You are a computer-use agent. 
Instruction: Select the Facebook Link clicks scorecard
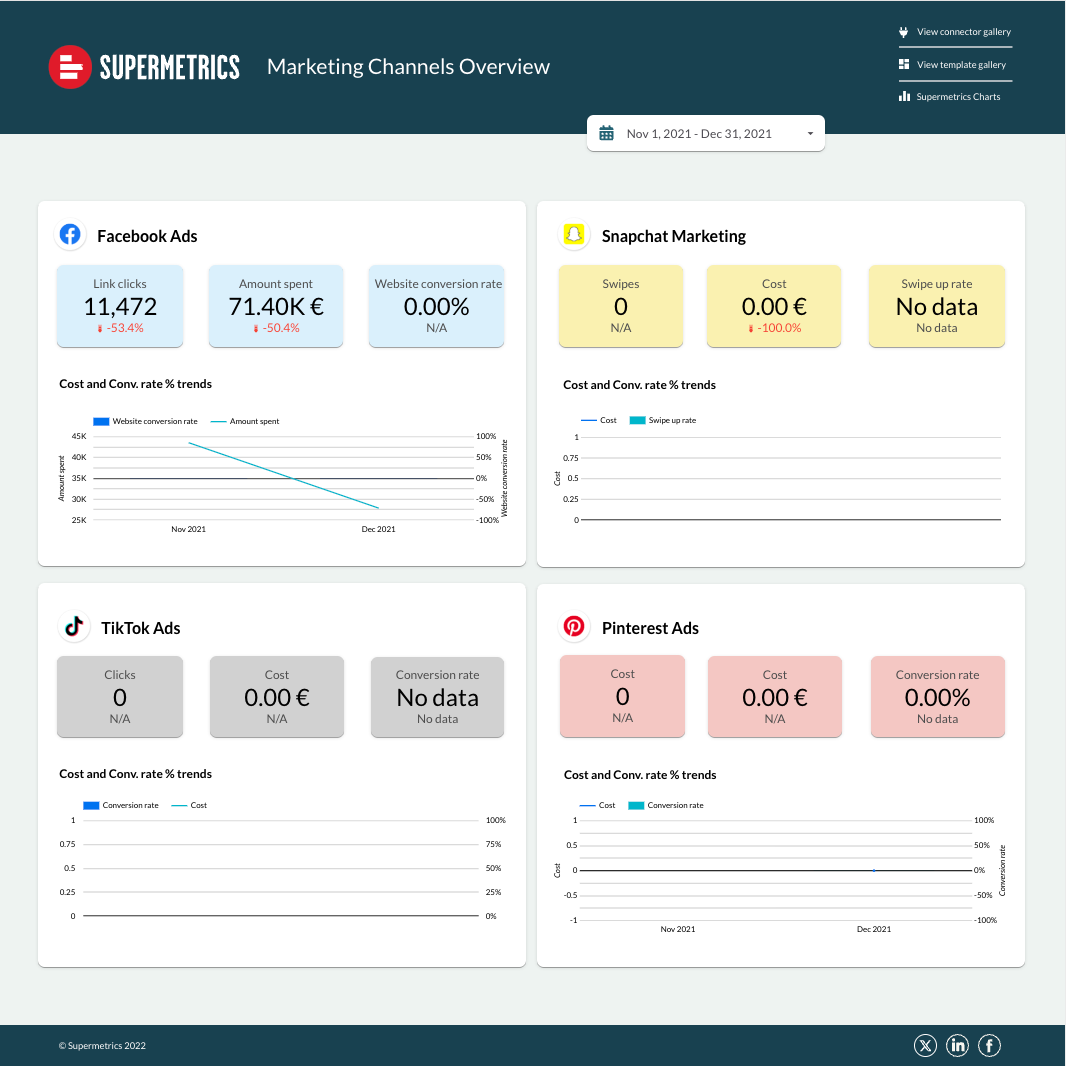click(120, 306)
